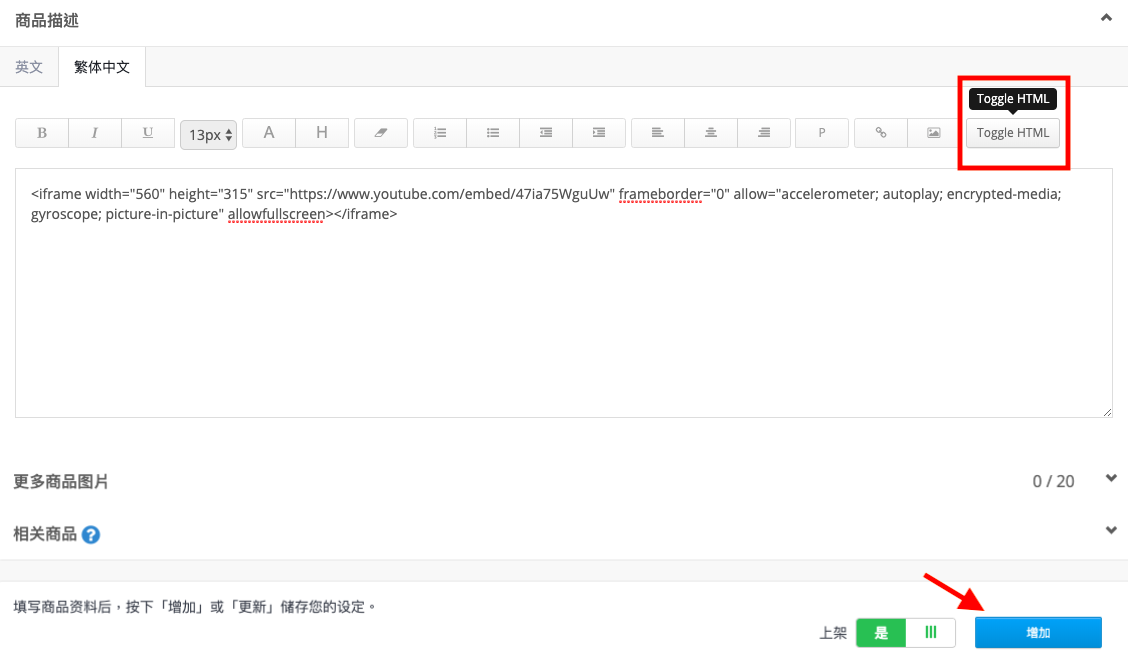The width and height of the screenshot is (1128, 664).
Task: Switch to the 英文 tab
Action: pyautogui.click(x=29, y=67)
